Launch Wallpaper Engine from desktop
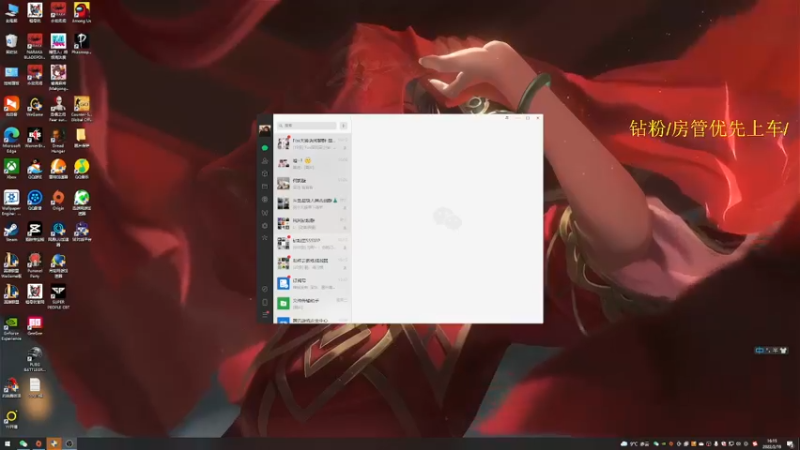Viewport: 800px width, 450px height. [11, 203]
